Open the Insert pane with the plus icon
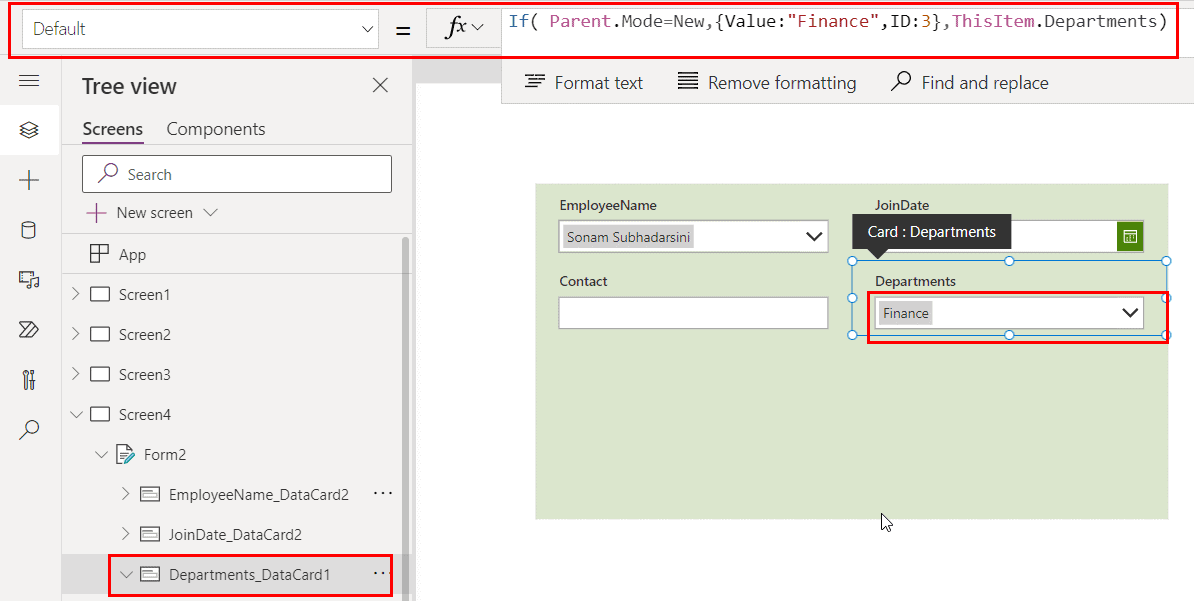Viewport: 1194px width, 601px height. coord(29,180)
